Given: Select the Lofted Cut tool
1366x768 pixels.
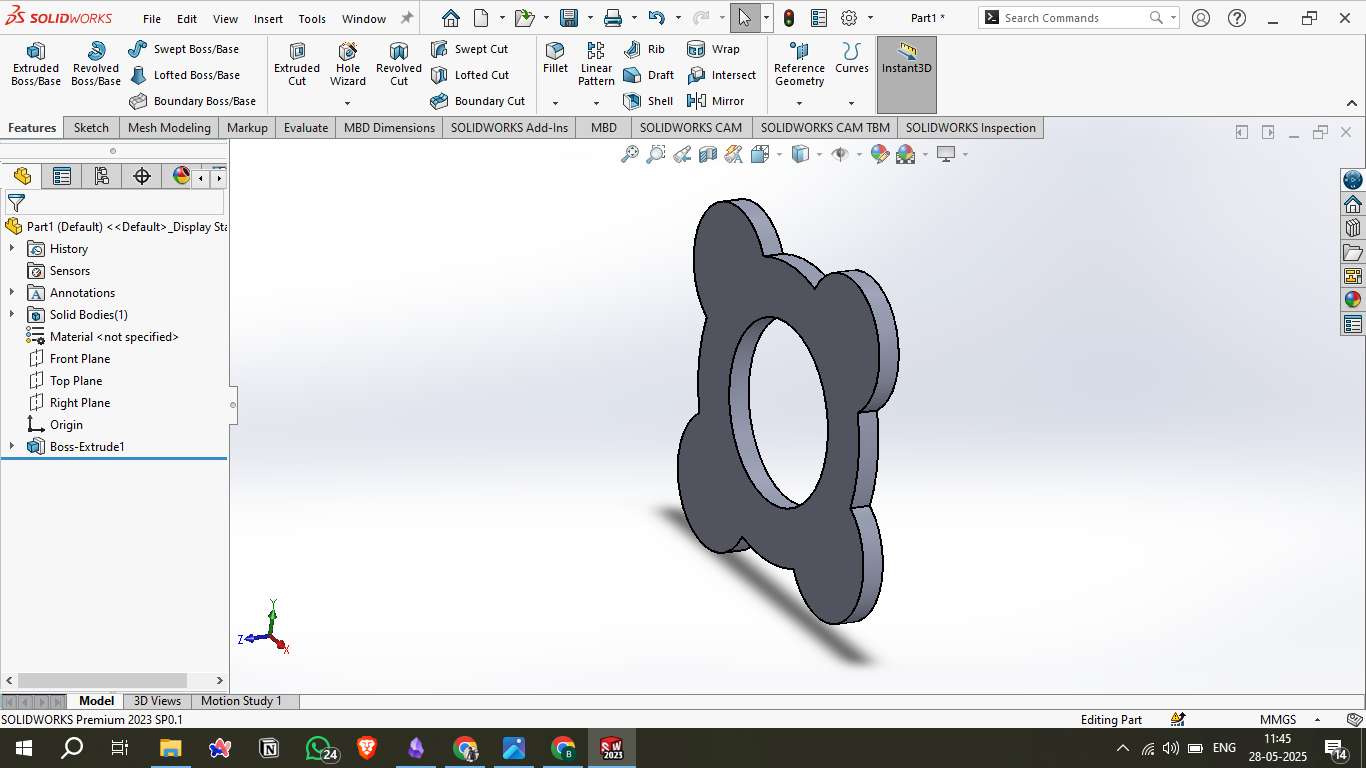Looking at the screenshot, I should tap(470, 75).
